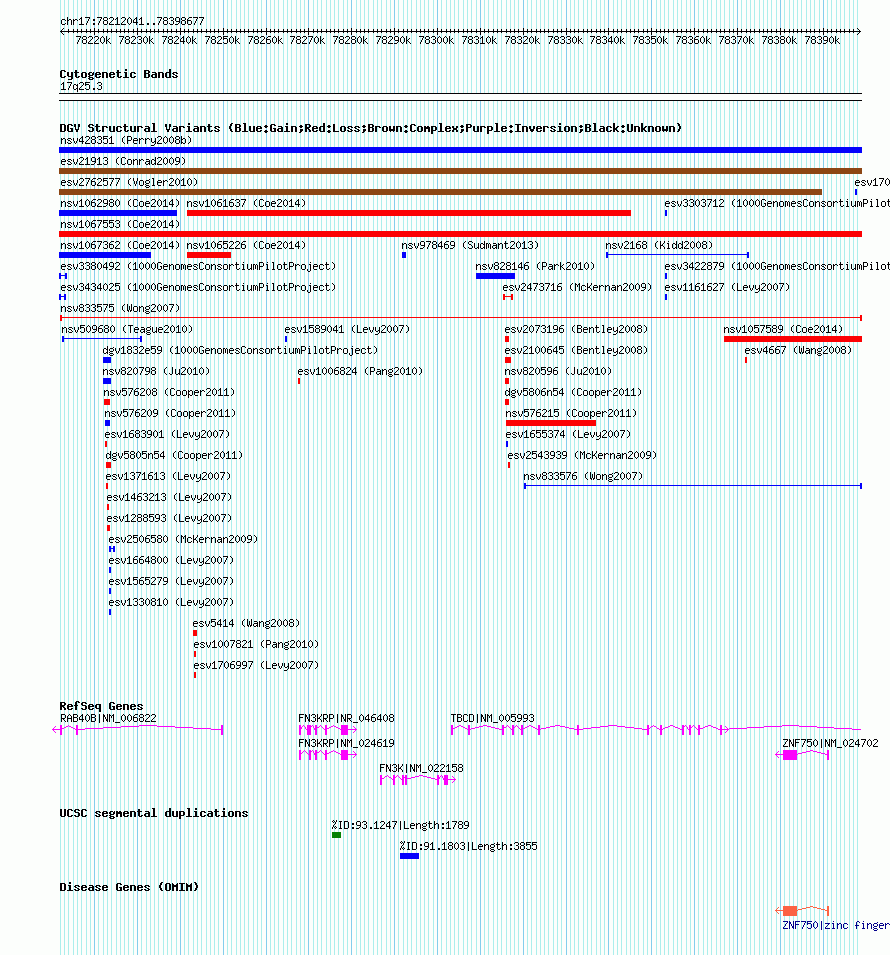The height and width of the screenshot is (955, 890).
Task: Click the FN3KRP NM_024619 gene glyph
Action: 328,755
